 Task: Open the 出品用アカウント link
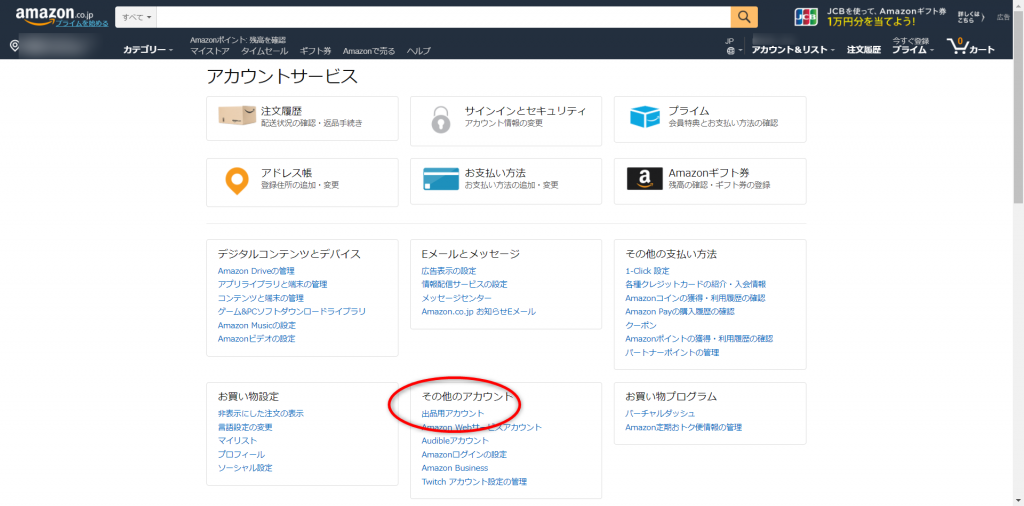453,413
